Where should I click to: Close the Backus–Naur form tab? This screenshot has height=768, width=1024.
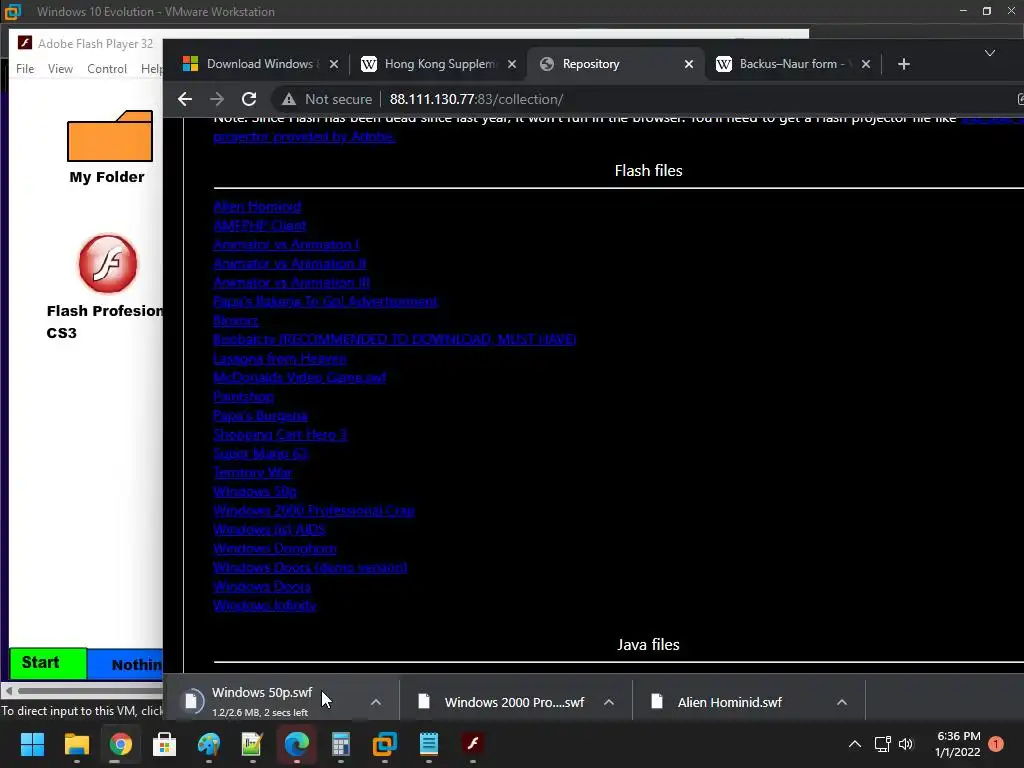865,64
